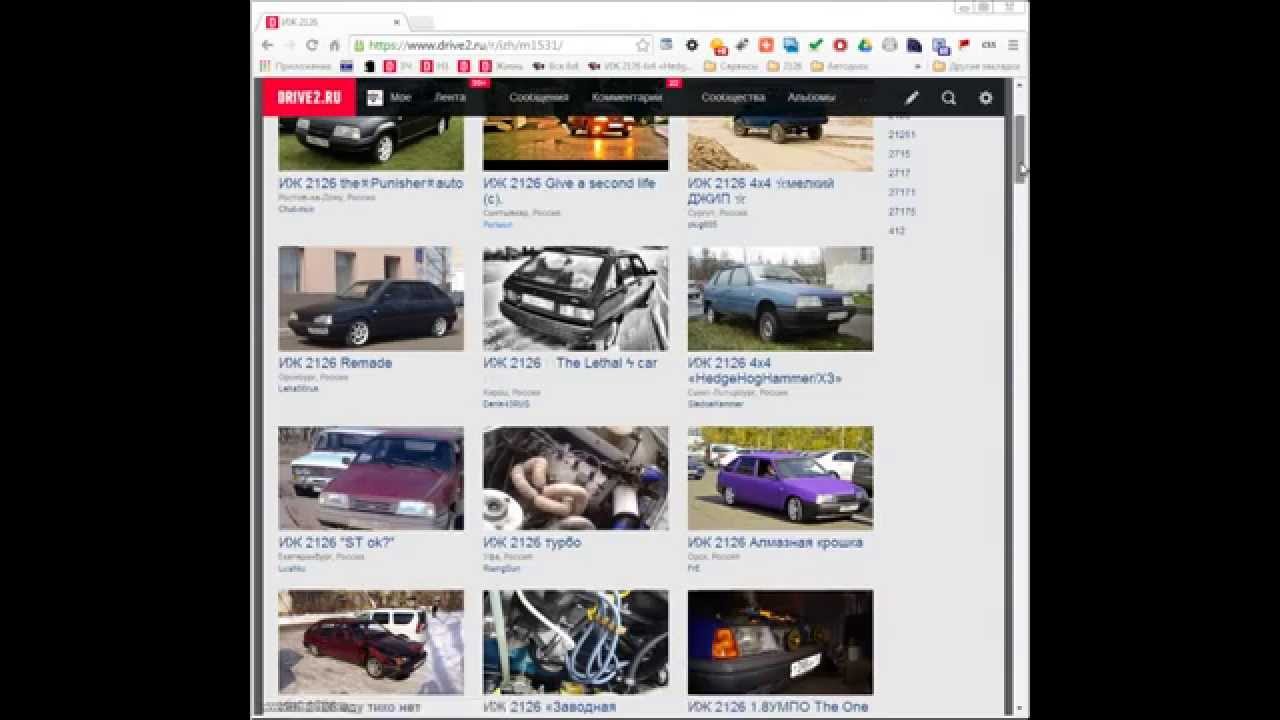
Task: Open the Приложения bookmarks shortcut
Action: coord(295,66)
